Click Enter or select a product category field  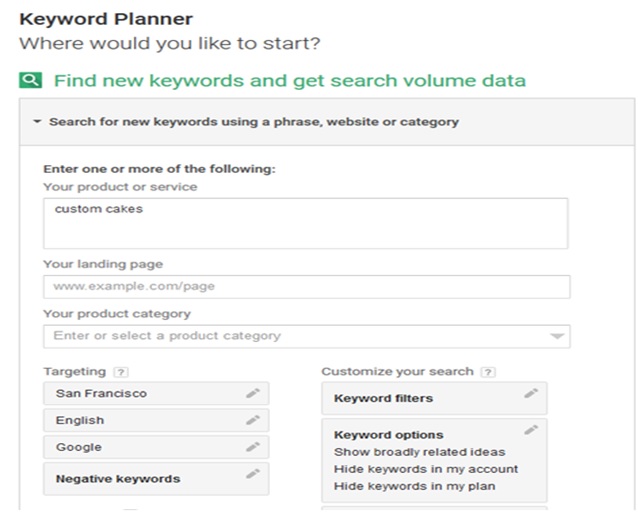307,336
